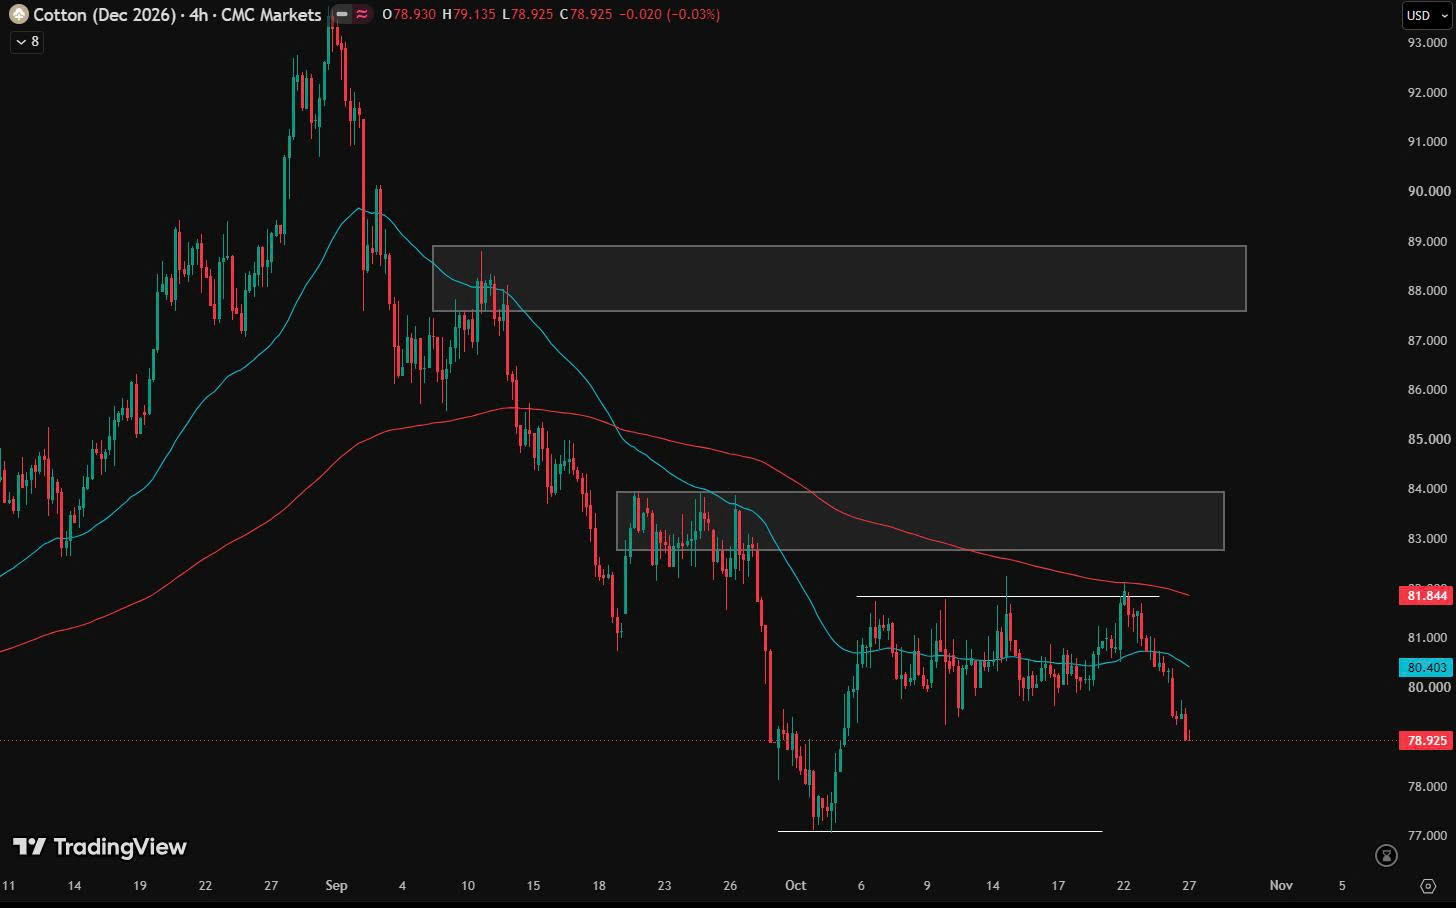Click the pink approximate-equal data icon
1456x908 pixels.
(x=362, y=14)
